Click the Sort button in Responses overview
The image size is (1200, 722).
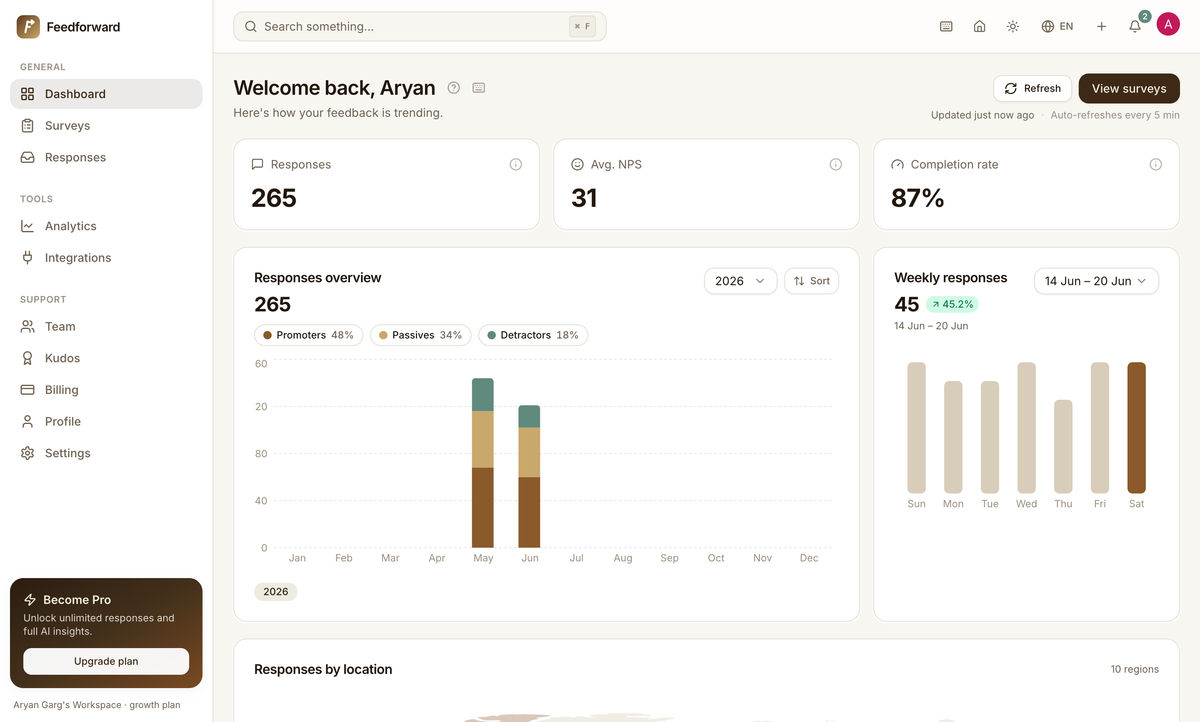[812, 281]
